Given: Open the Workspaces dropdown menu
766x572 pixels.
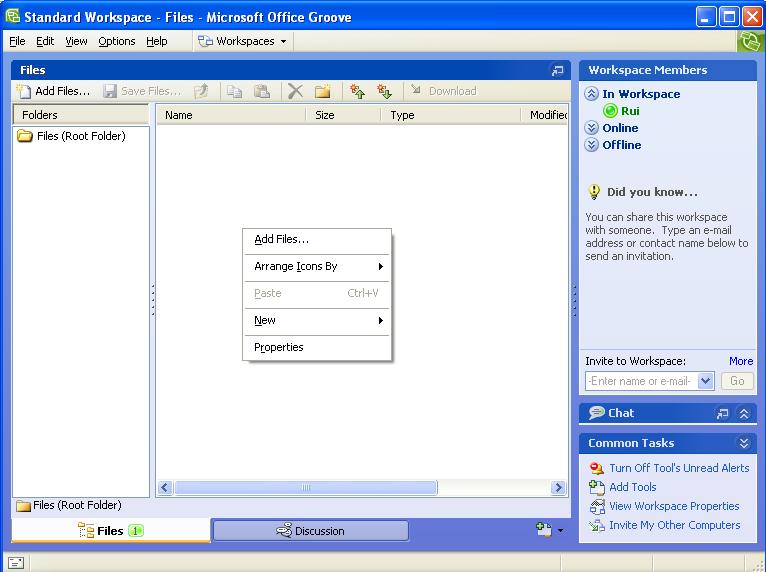Looking at the screenshot, I should [242, 41].
